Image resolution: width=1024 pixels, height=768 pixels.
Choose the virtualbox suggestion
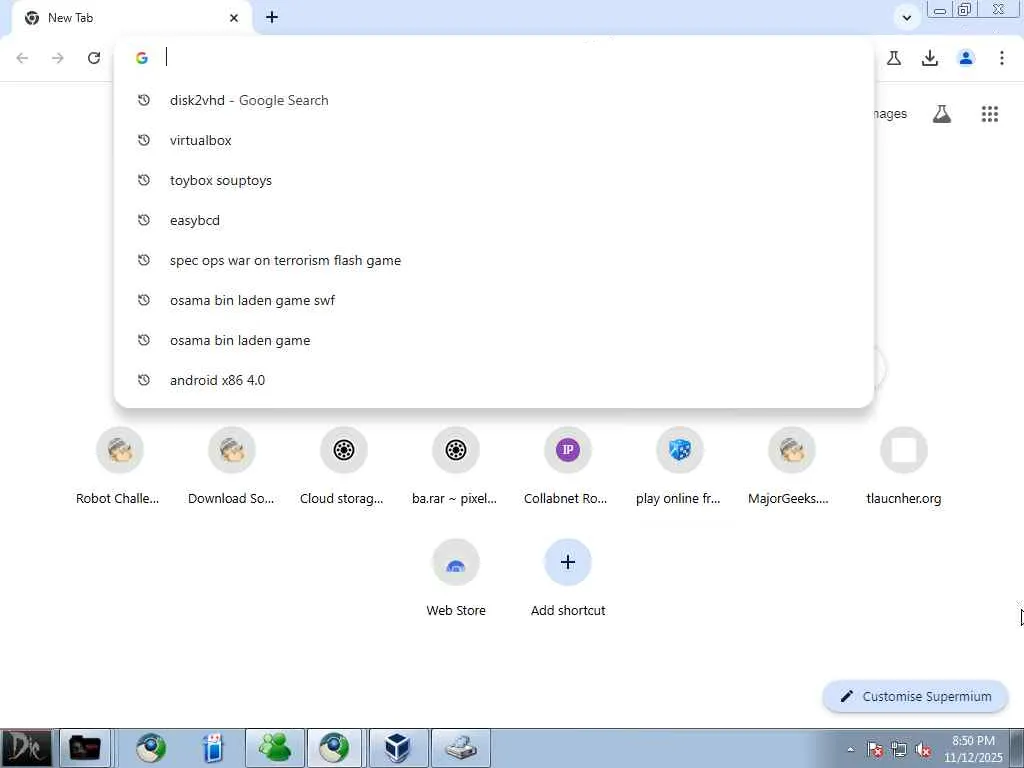pos(493,140)
